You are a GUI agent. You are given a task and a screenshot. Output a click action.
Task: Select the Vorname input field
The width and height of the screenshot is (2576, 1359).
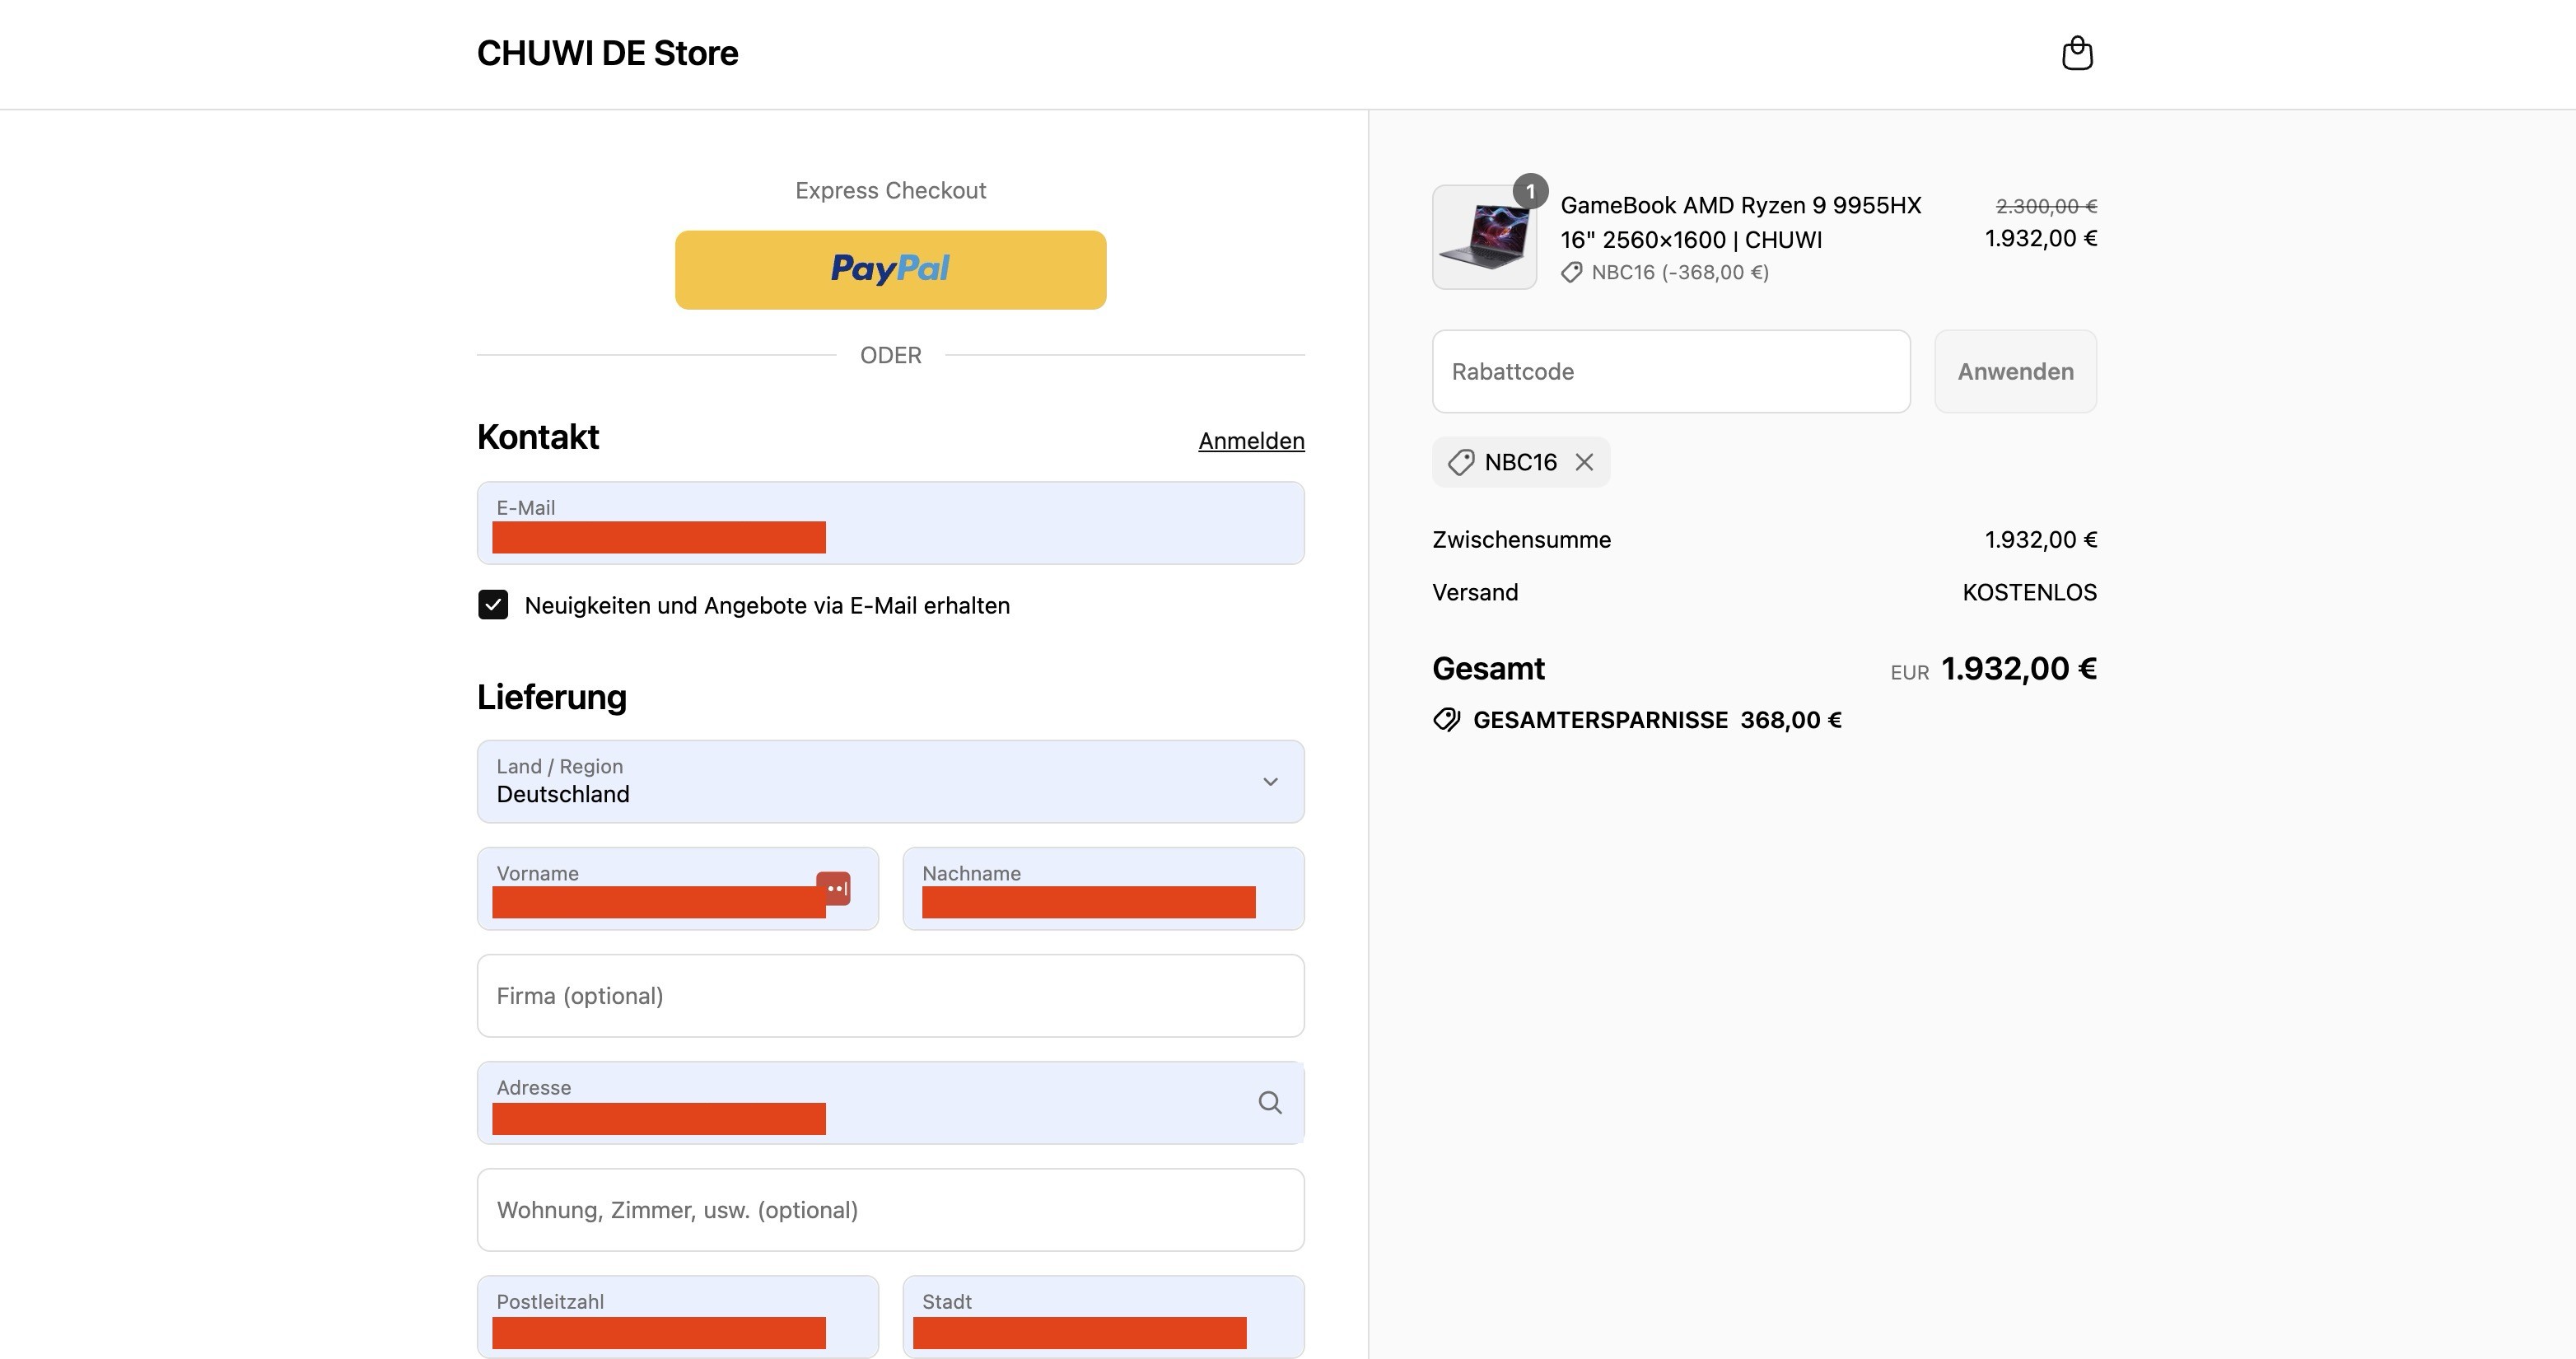(x=677, y=889)
